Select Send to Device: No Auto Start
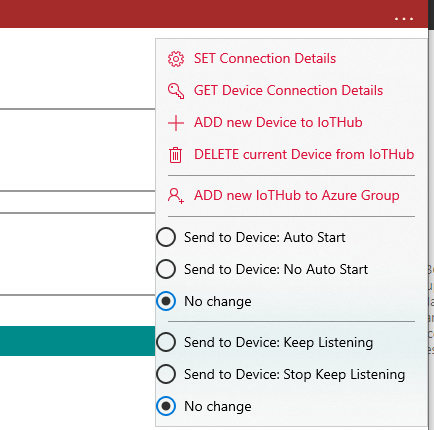This screenshot has height=430, width=434. tap(262, 269)
